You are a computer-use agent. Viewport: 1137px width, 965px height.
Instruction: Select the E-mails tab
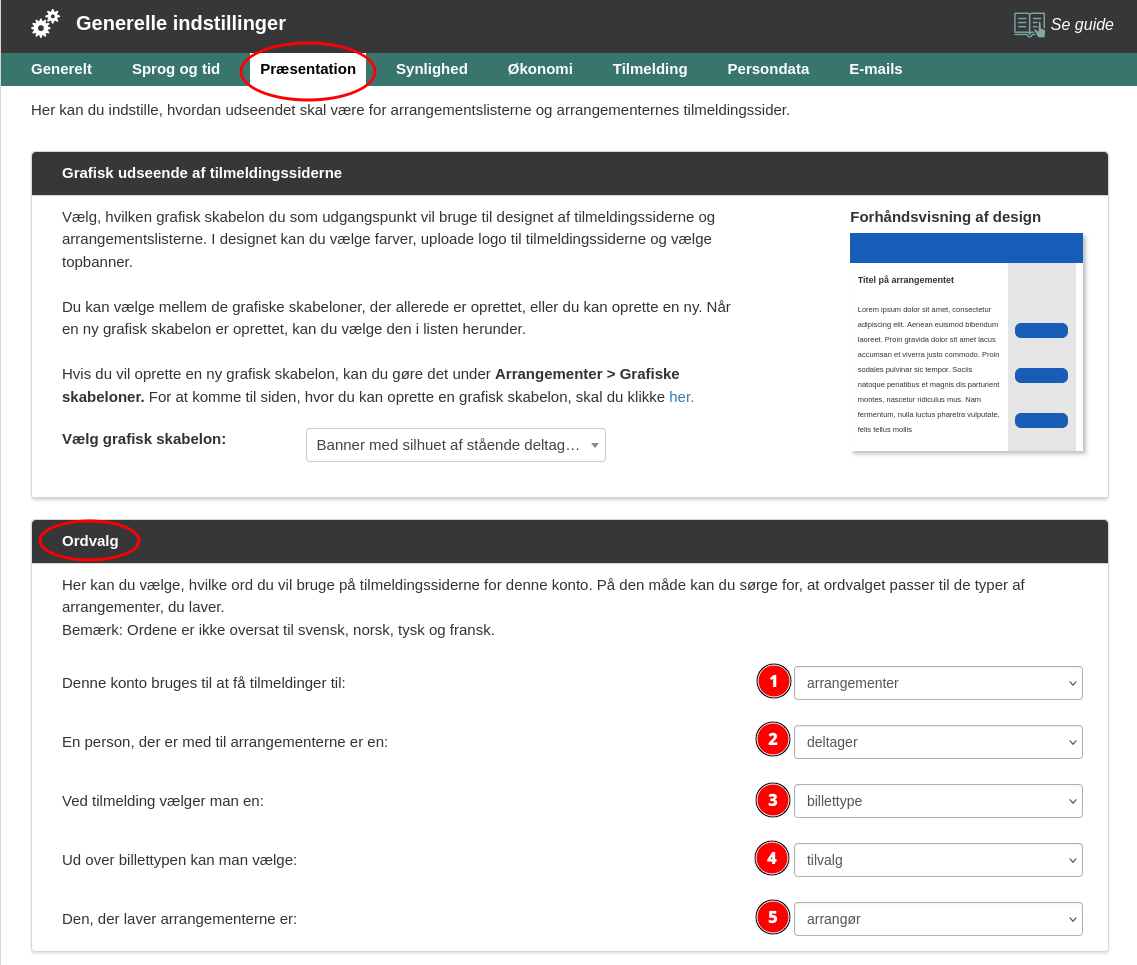click(x=875, y=69)
